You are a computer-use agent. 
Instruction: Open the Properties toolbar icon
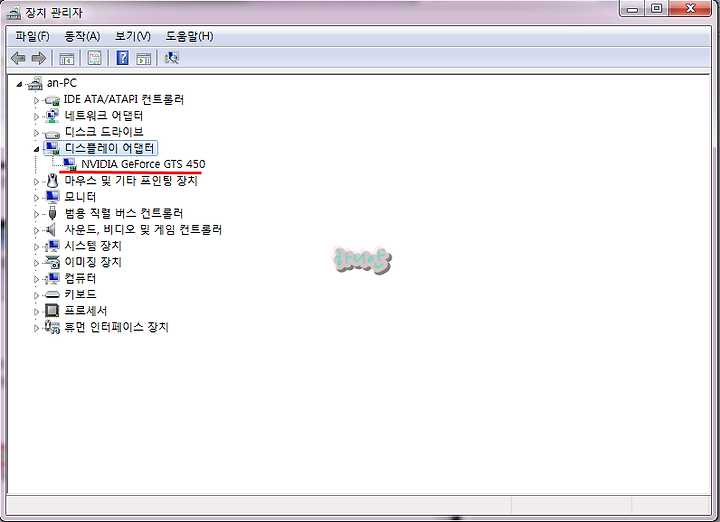[x=95, y=58]
